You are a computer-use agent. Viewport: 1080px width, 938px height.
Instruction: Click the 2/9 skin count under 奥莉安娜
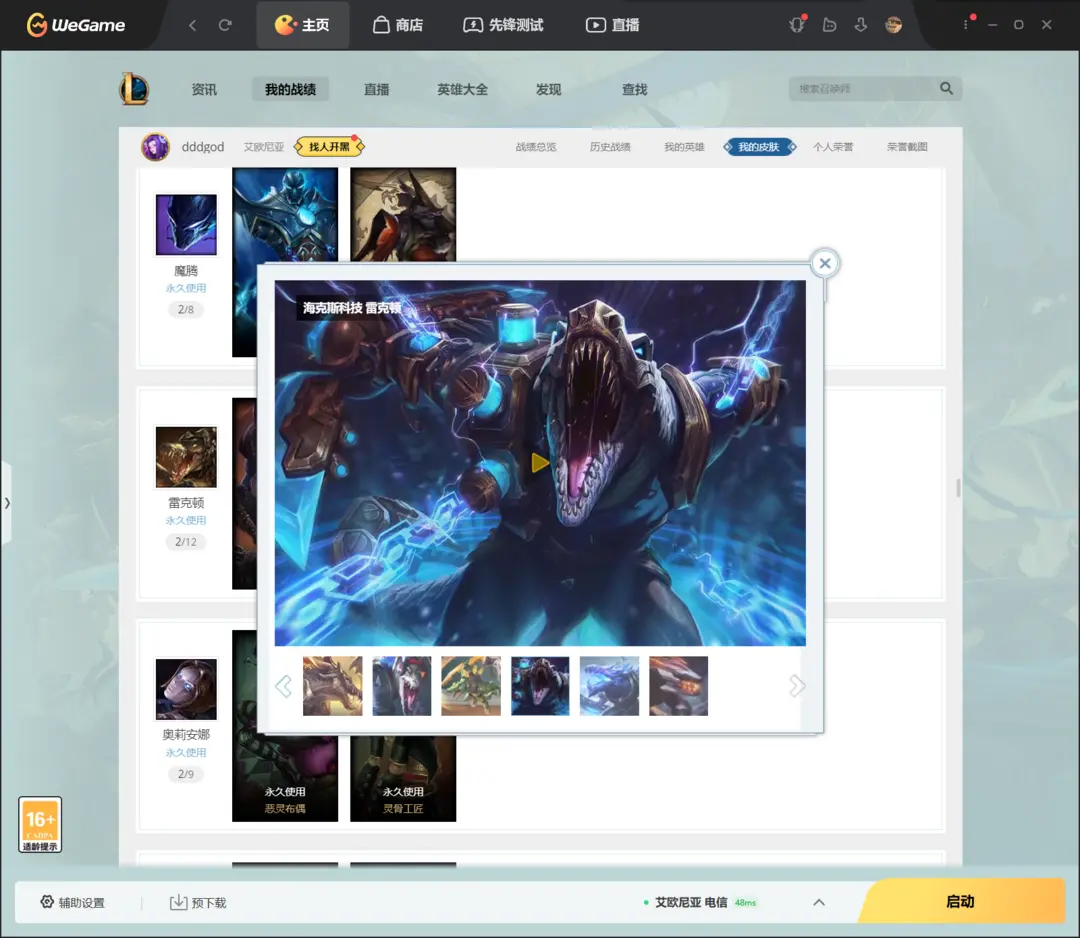coord(186,774)
